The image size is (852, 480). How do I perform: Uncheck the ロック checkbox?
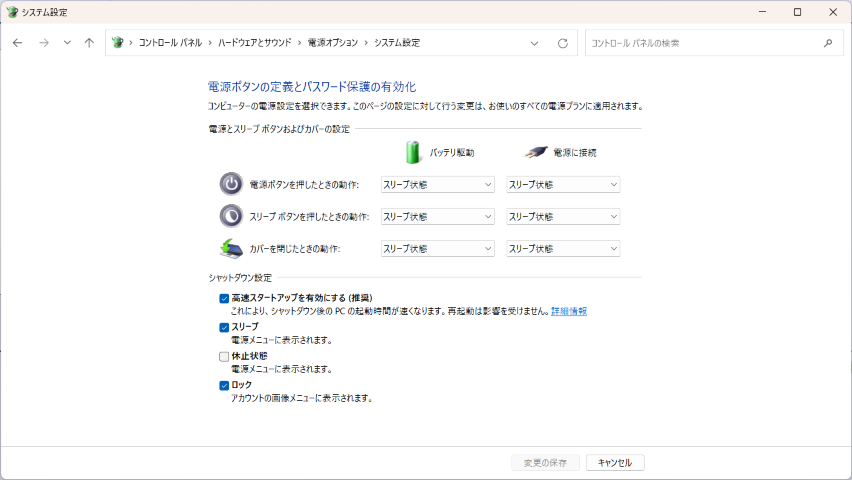224,385
